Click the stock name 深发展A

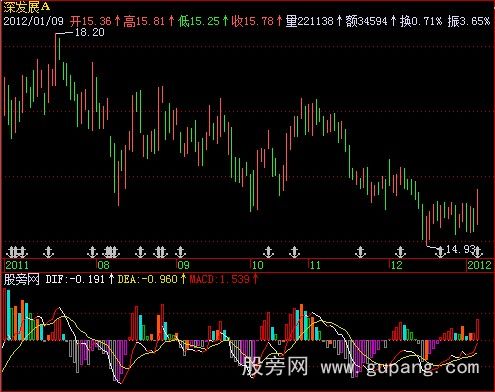tap(27, 6)
